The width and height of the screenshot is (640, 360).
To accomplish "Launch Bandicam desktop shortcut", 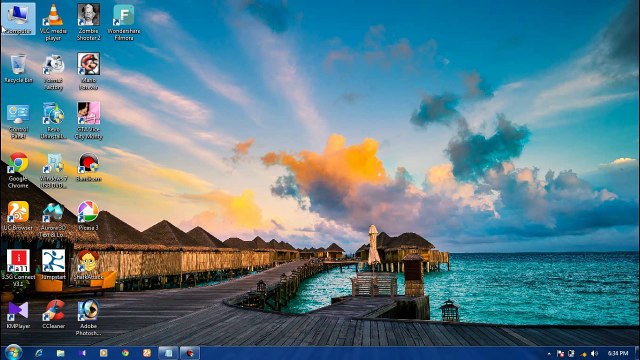I will (x=89, y=167).
